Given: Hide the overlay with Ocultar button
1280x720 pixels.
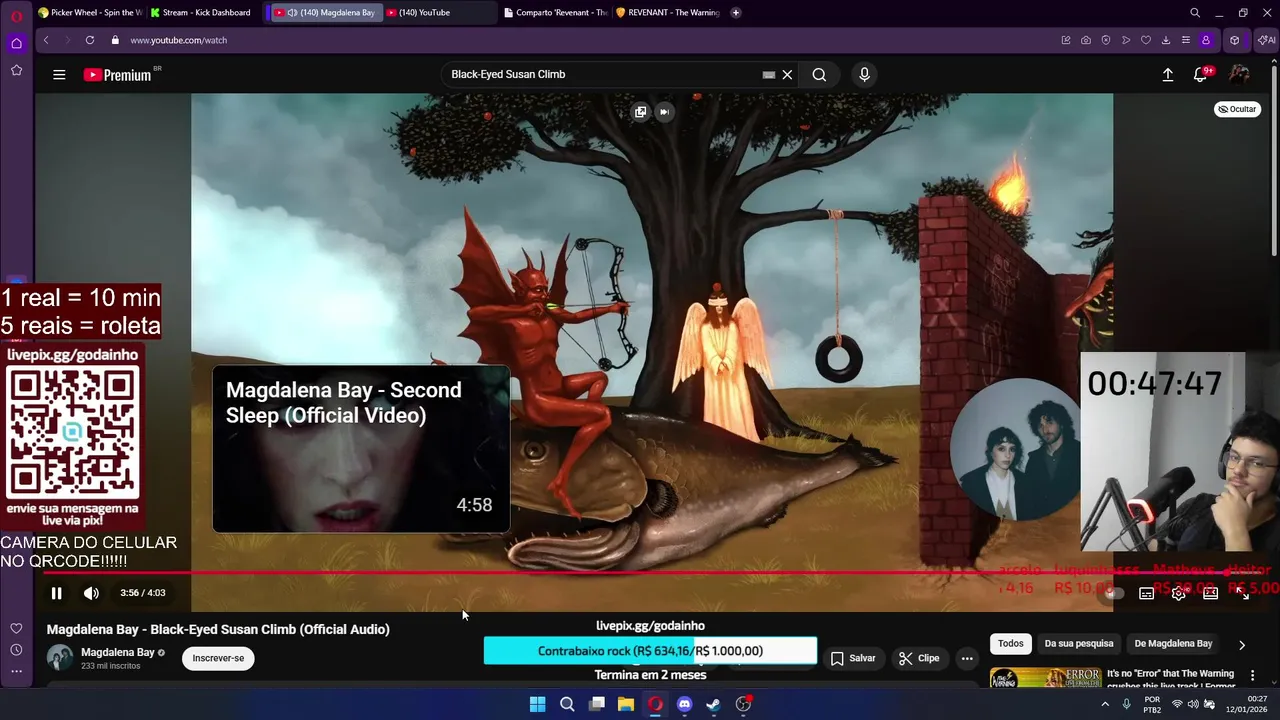Looking at the screenshot, I should click(x=1237, y=109).
